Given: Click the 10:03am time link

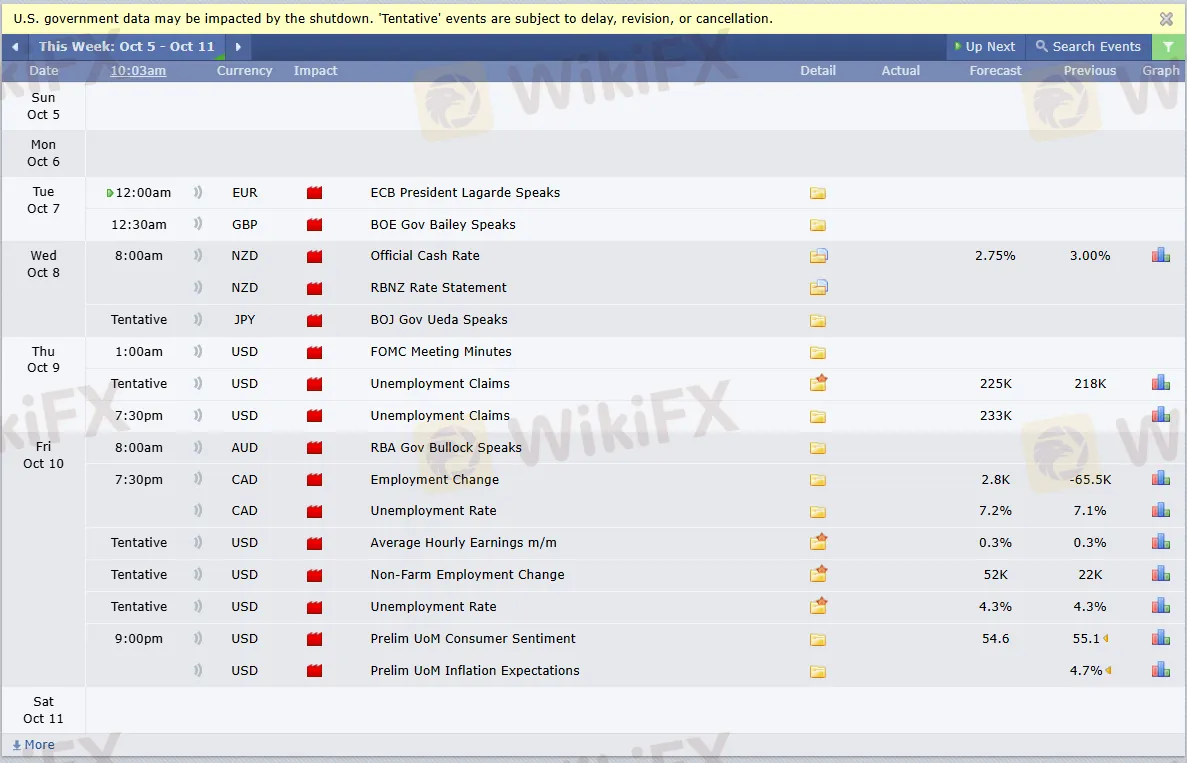Looking at the screenshot, I should (138, 71).
